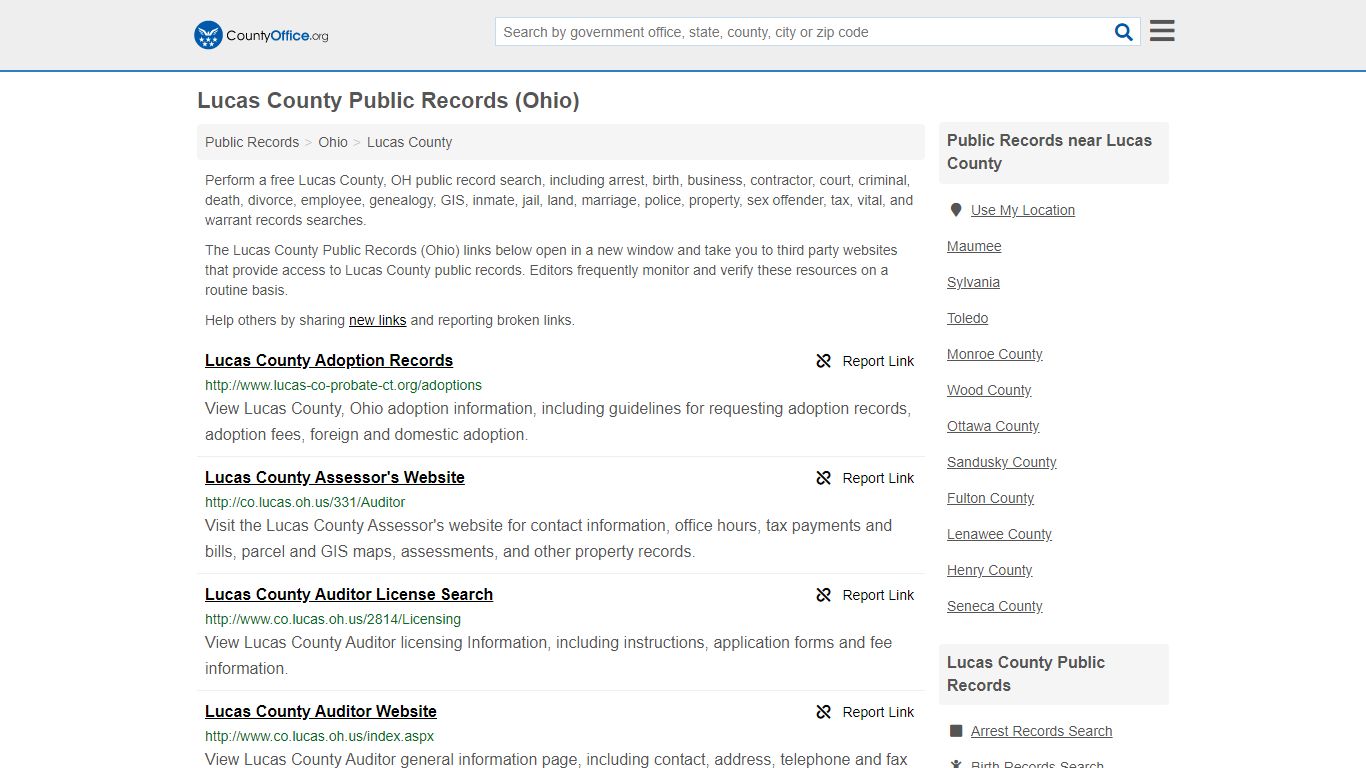The width and height of the screenshot is (1366, 768).
Task: Select Lucas County breadcrumb
Action: 409,142
